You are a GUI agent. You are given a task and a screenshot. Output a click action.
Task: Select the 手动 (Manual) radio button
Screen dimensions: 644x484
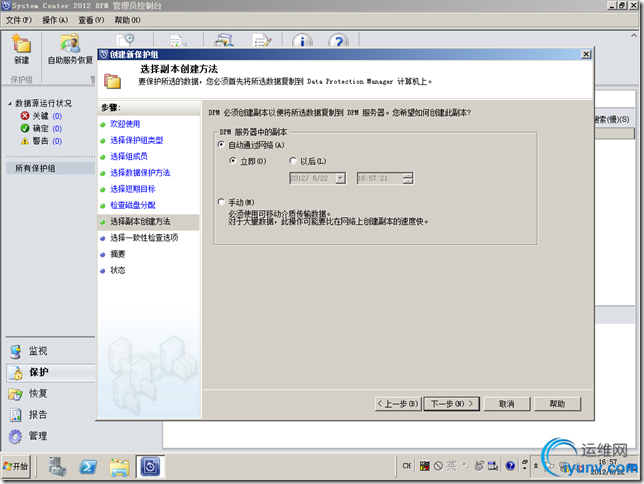click(221, 202)
